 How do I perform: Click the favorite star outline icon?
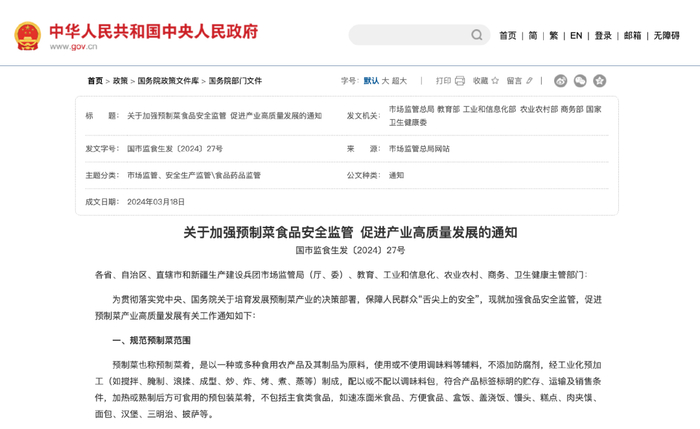click(x=495, y=81)
